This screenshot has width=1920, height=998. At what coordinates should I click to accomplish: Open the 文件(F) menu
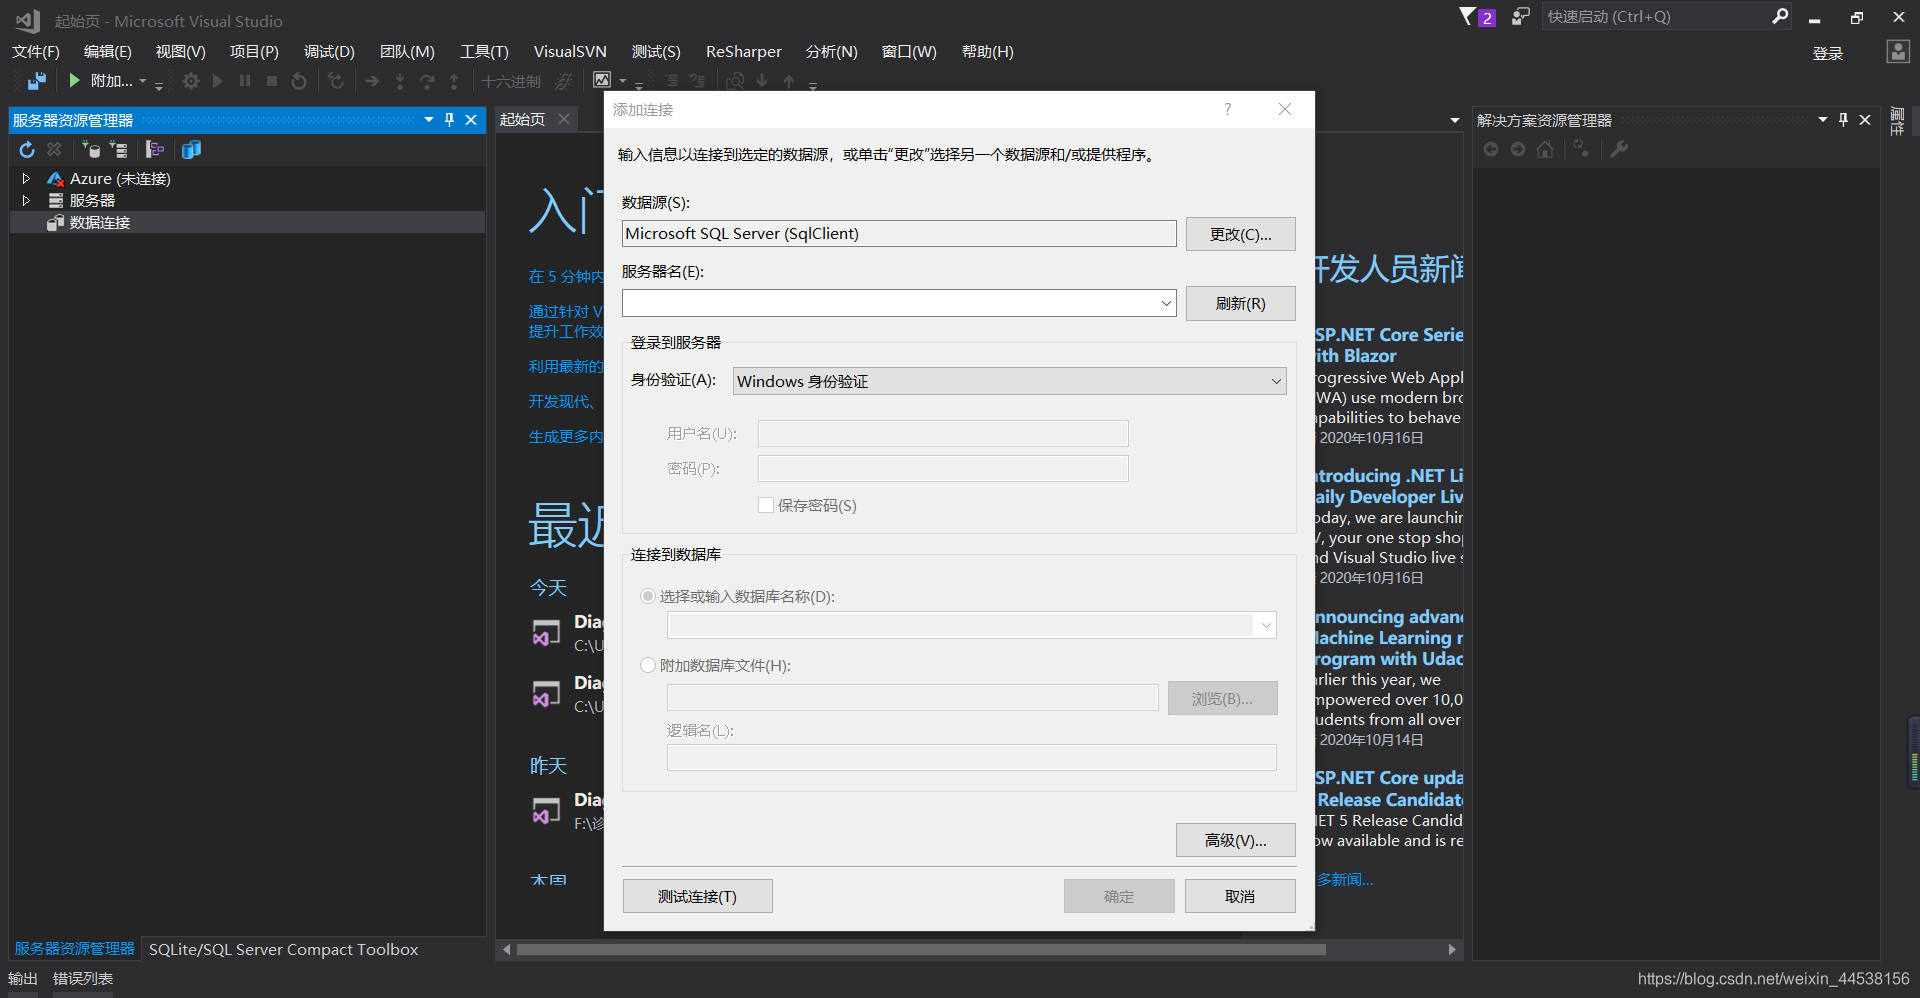coord(36,51)
